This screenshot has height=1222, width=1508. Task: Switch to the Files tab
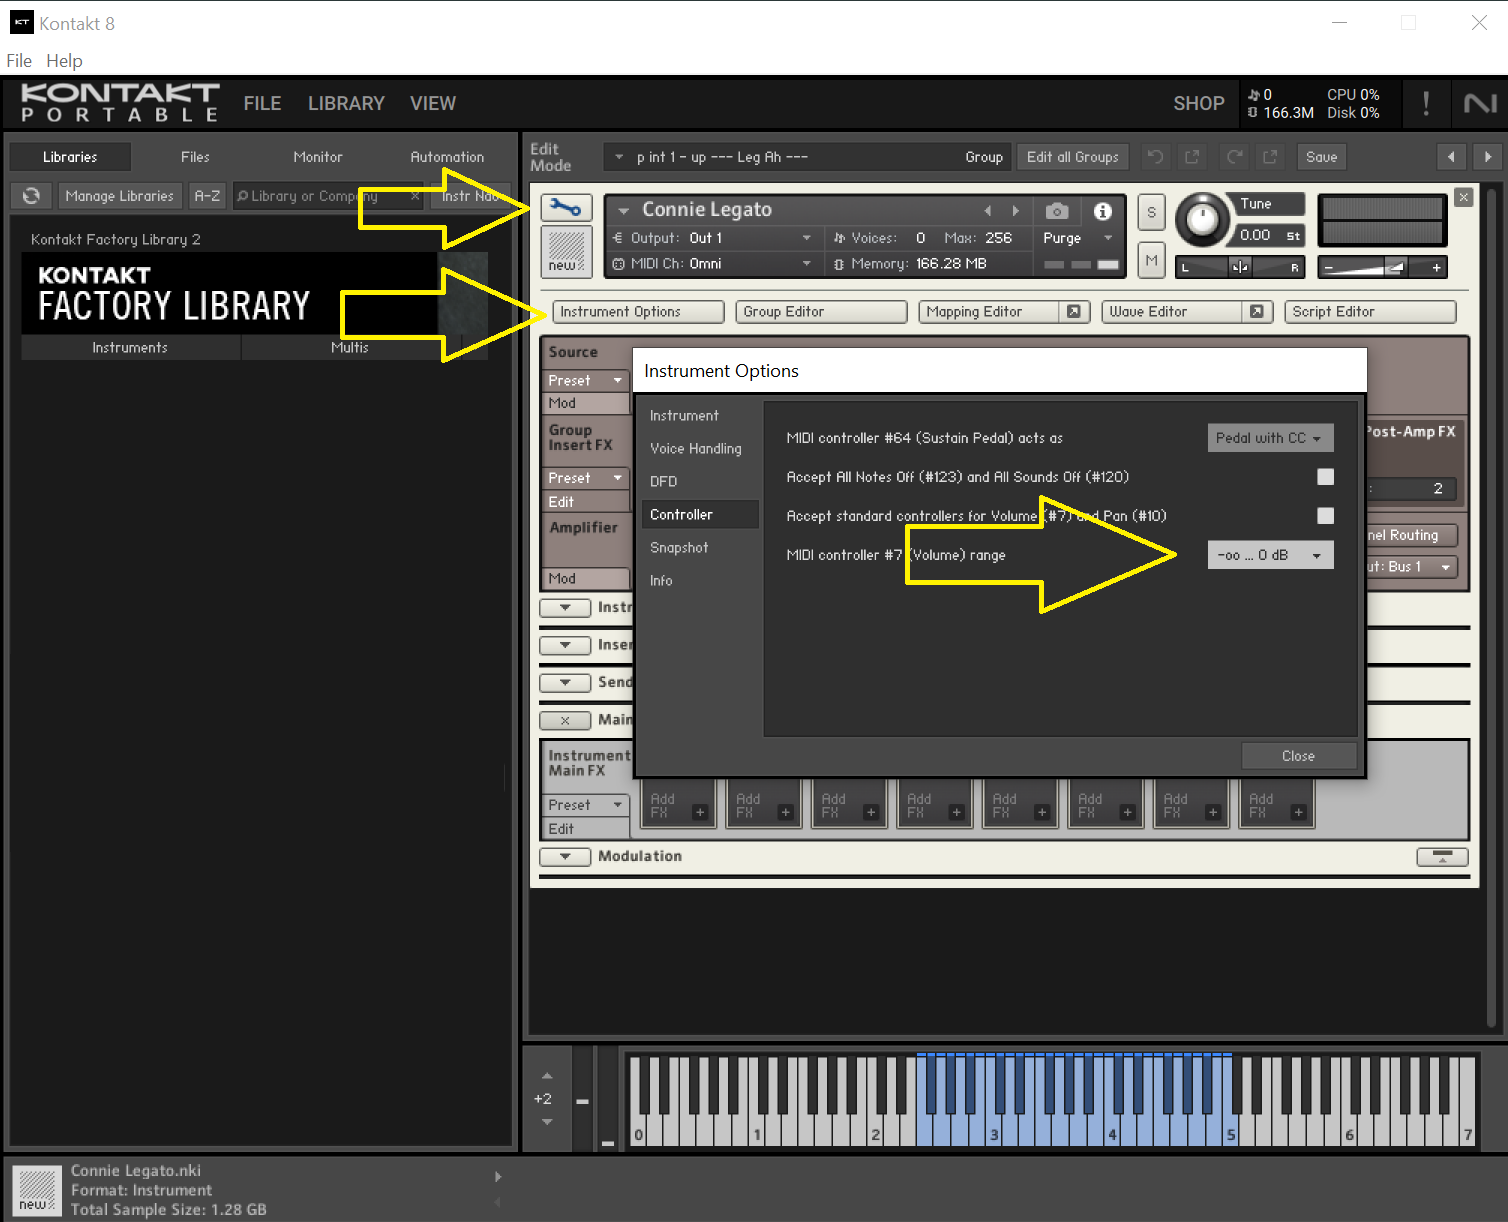point(195,157)
